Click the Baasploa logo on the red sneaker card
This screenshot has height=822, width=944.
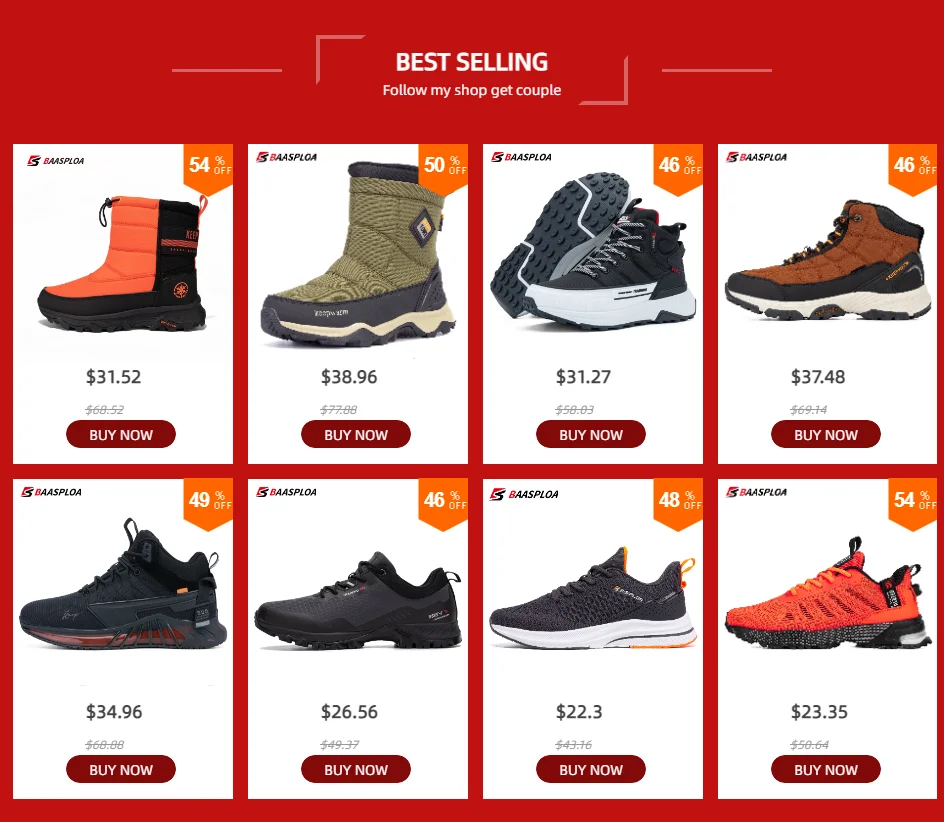point(756,492)
